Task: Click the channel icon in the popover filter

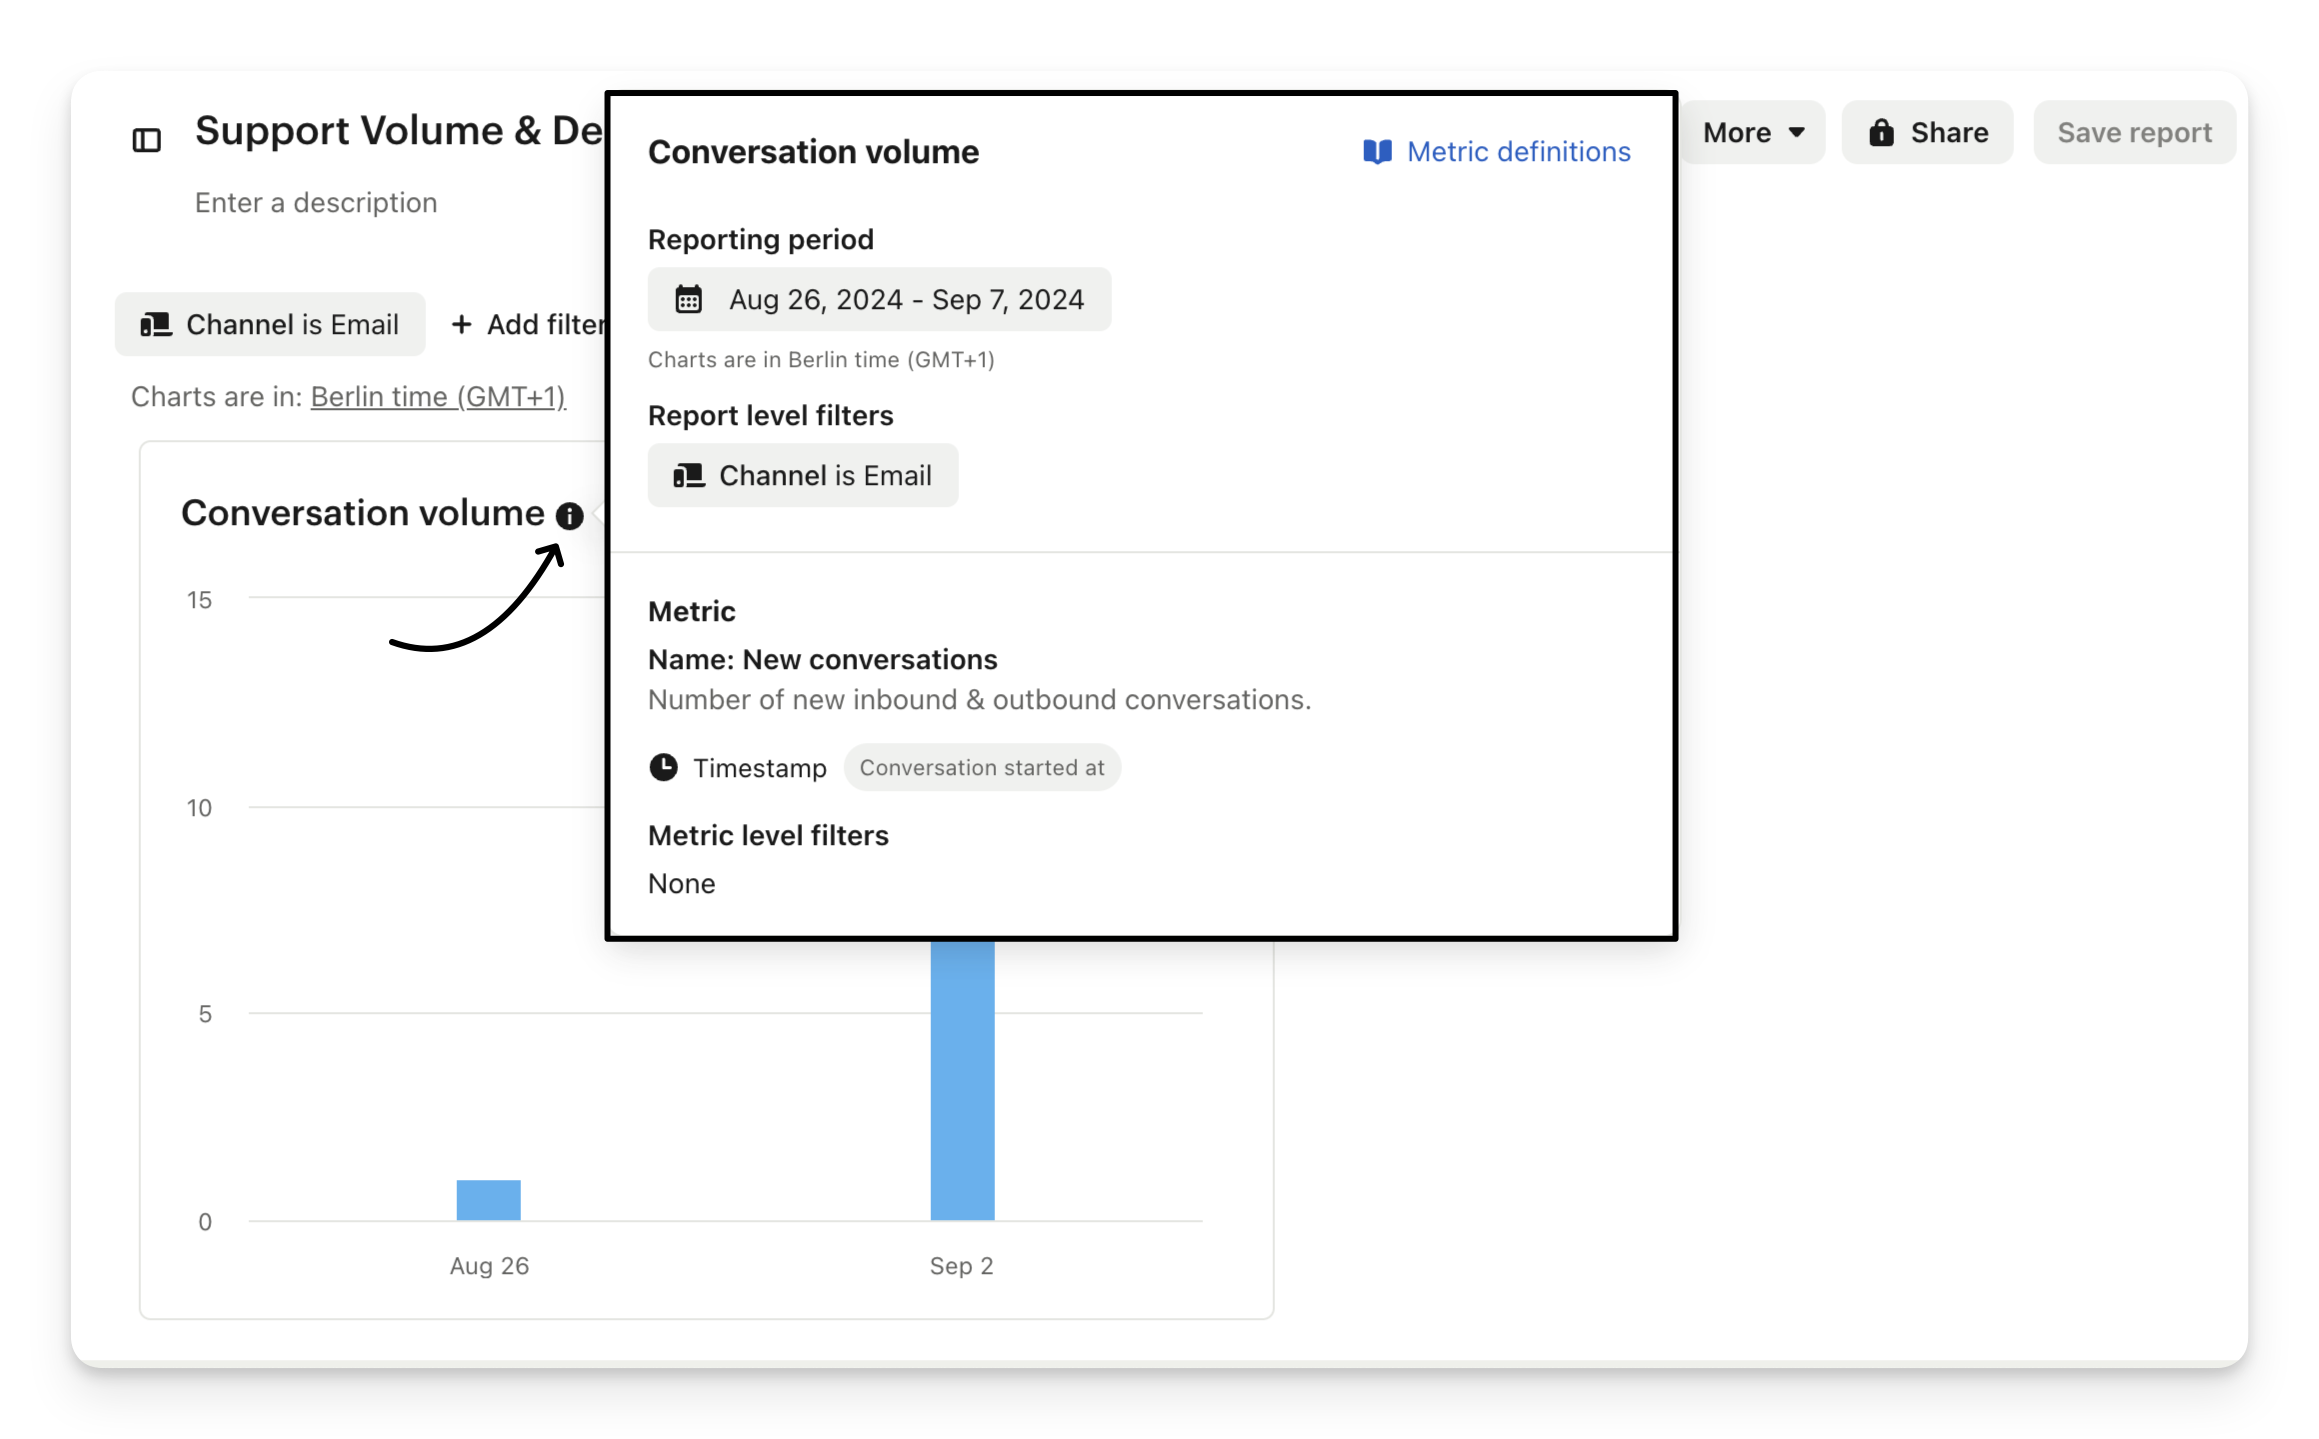Action: [x=688, y=476]
